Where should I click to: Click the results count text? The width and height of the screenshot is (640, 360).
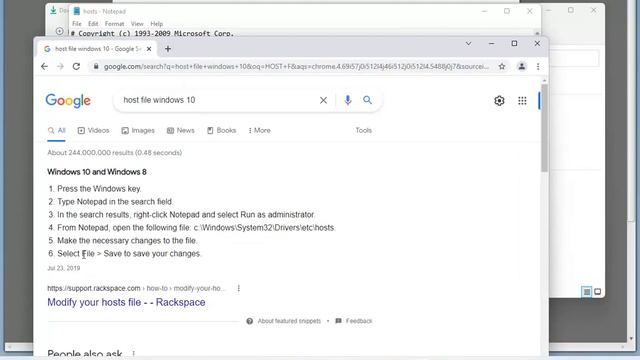[115, 153]
